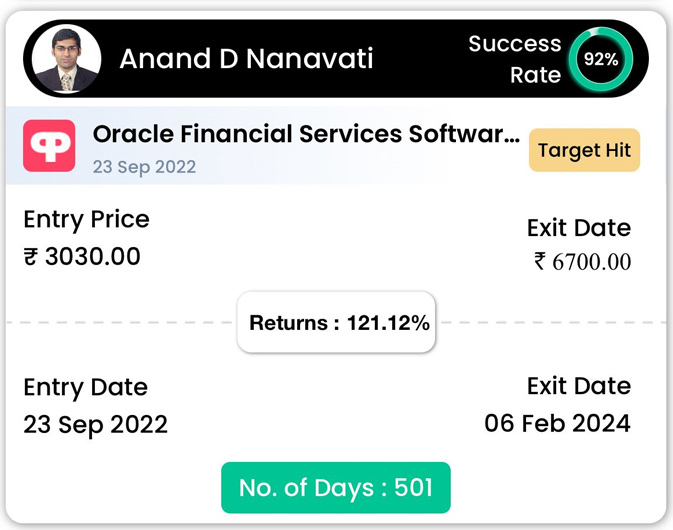Click the Returns : 121.12% pill
Screen dimensions: 673x530
click(x=336, y=322)
